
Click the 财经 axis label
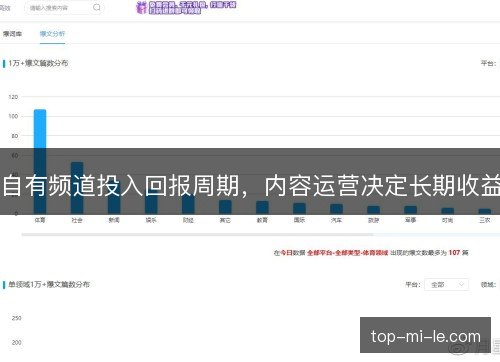click(188, 220)
